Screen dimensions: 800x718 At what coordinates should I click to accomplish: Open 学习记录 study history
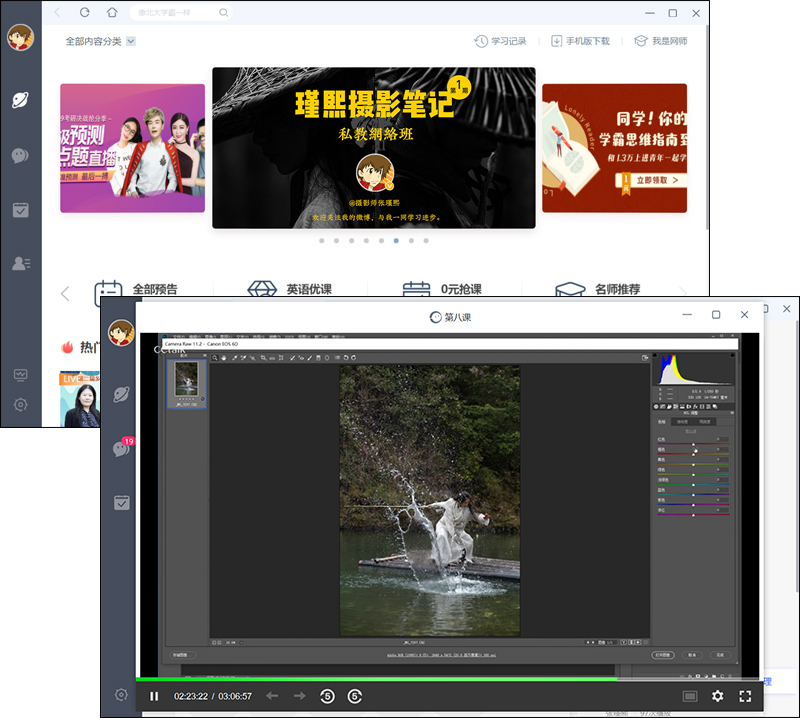501,41
